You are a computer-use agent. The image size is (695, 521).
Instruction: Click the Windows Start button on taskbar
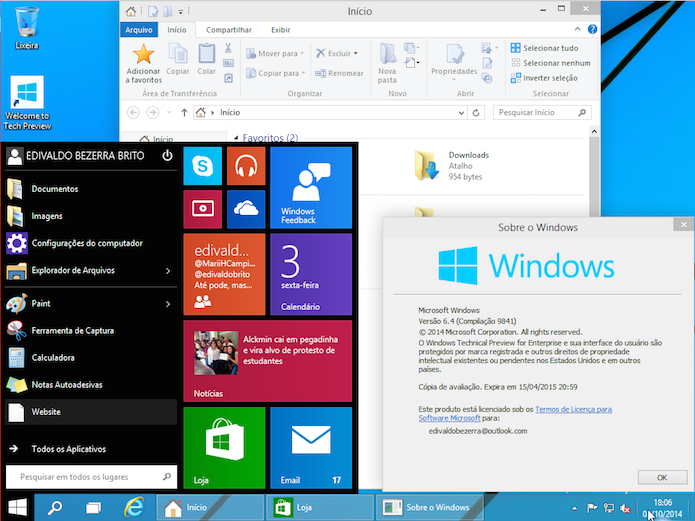(x=17, y=507)
